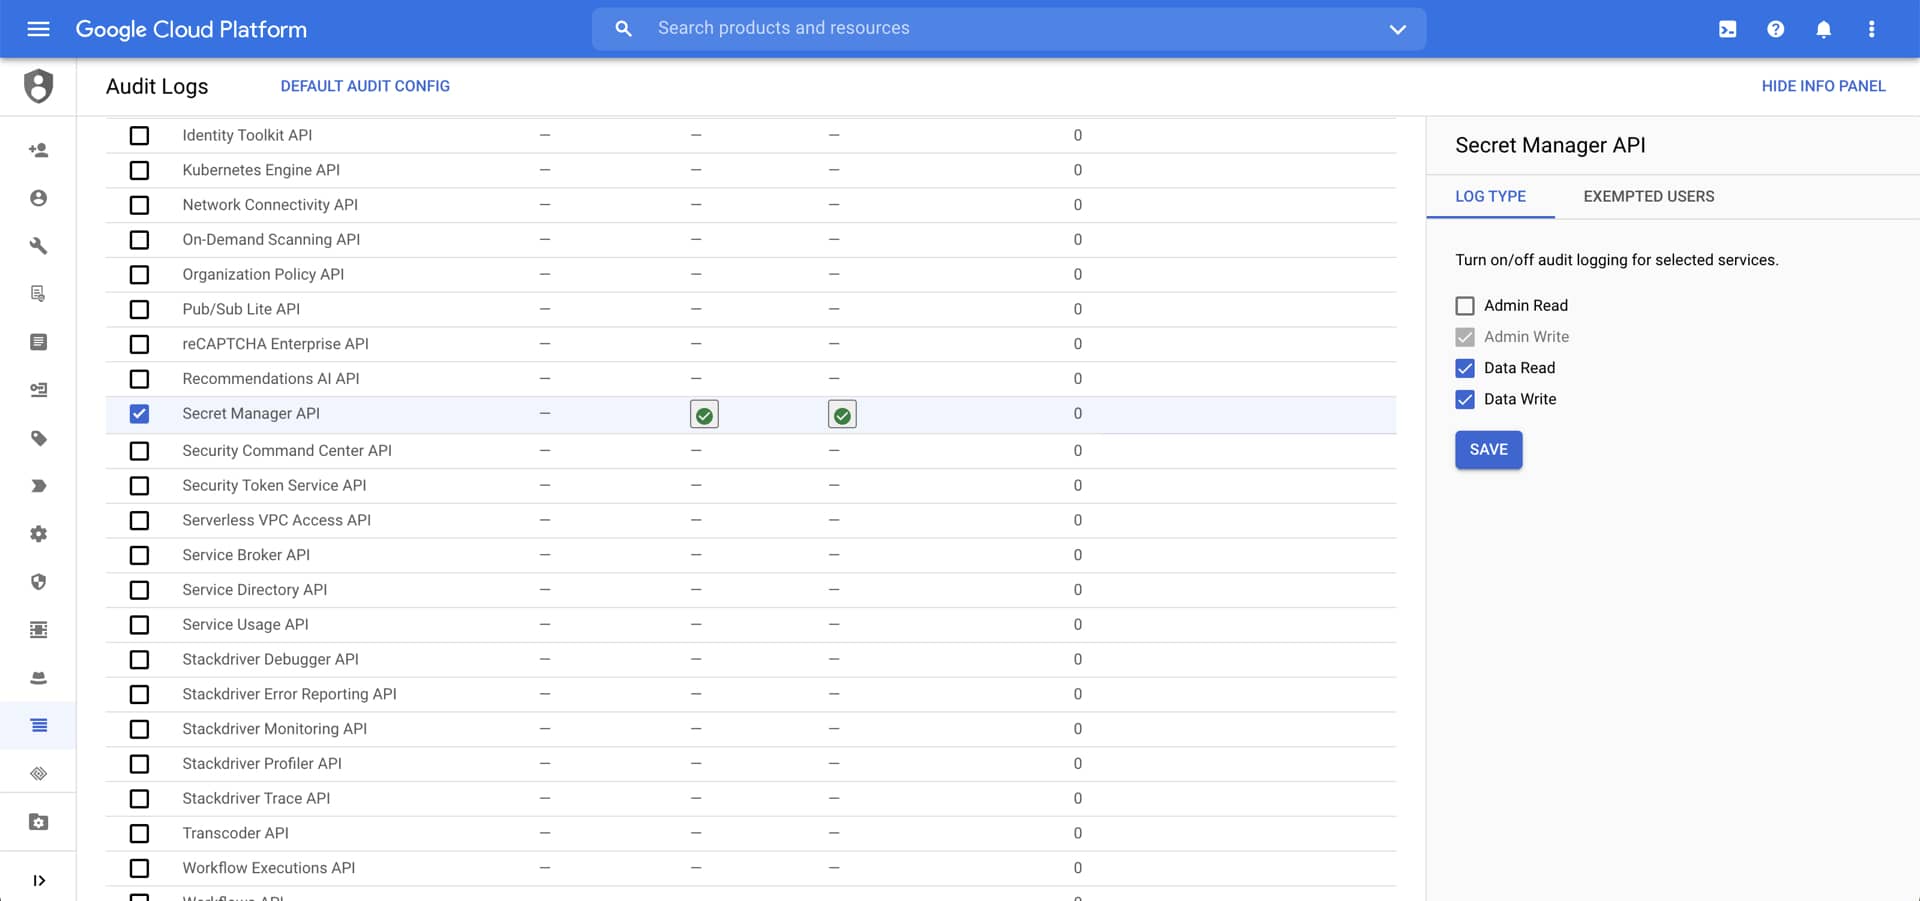
Task: Open the Service Accounts sidebar icon
Action: (38, 390)
